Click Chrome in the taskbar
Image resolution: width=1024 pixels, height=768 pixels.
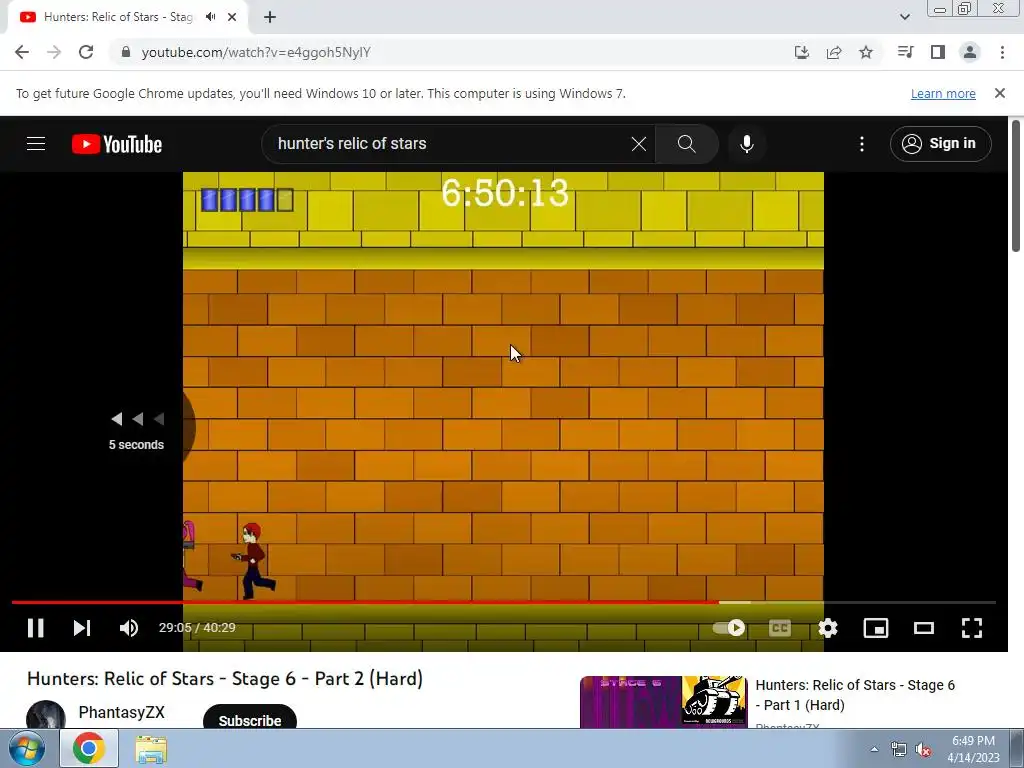tap(89, 748)
